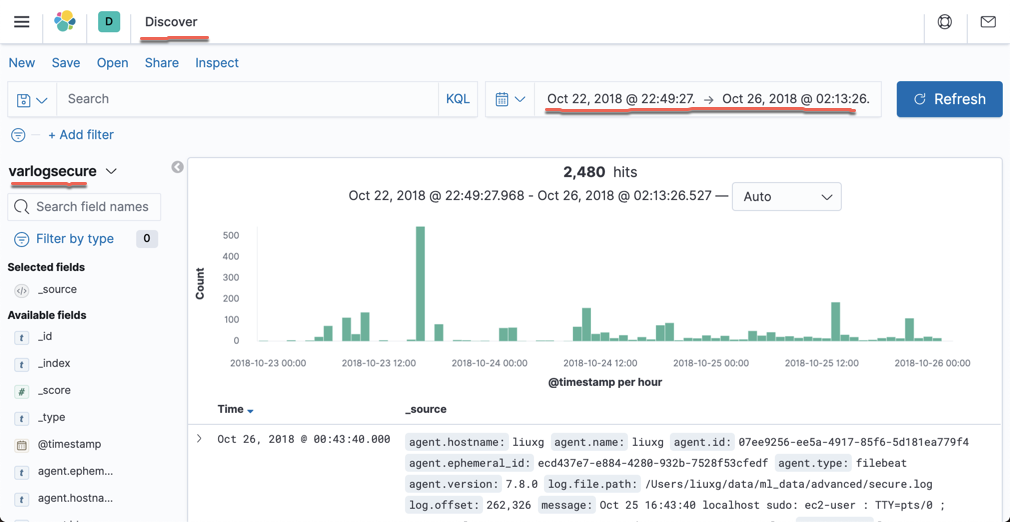Select the _index available field
This screenshot has height=522, width=1010.
(54, 363)
